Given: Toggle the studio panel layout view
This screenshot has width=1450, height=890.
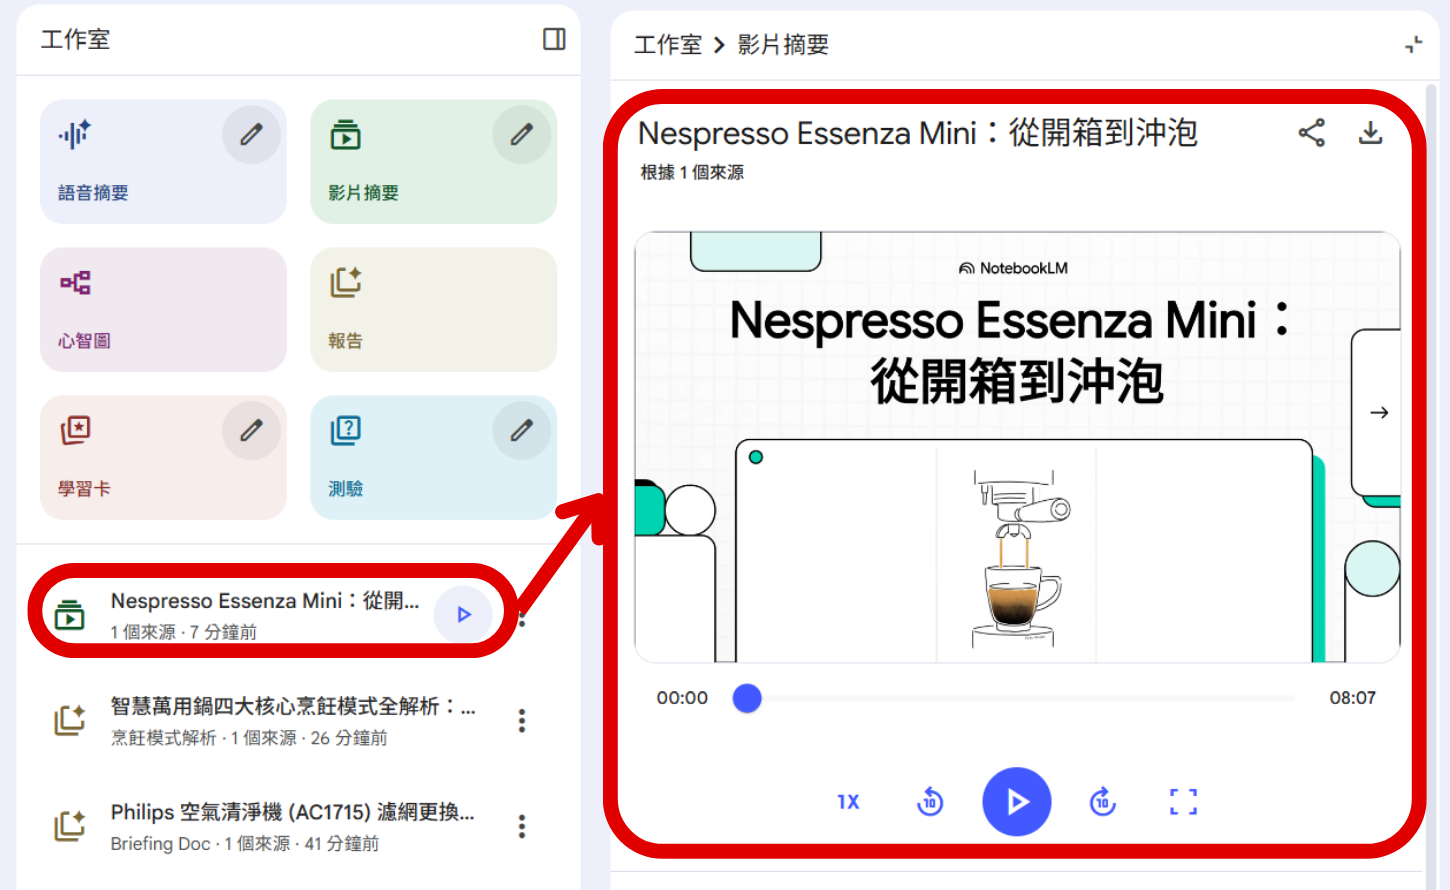Looking at the screenshot, I should pyautogui.click(x=553, y=39).
